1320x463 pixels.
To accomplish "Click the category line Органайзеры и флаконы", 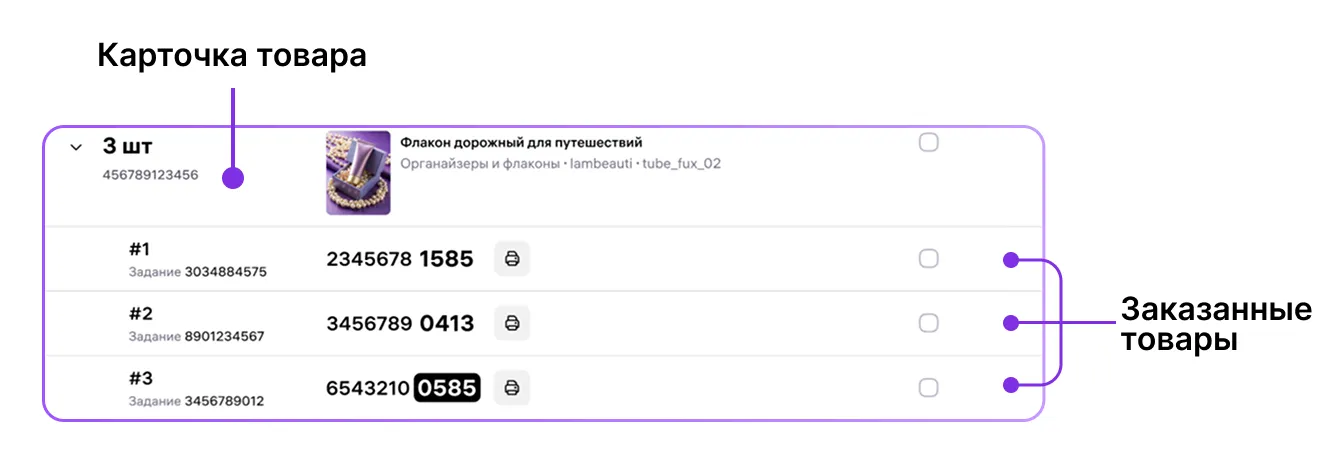I will click(x=480, y=163).
